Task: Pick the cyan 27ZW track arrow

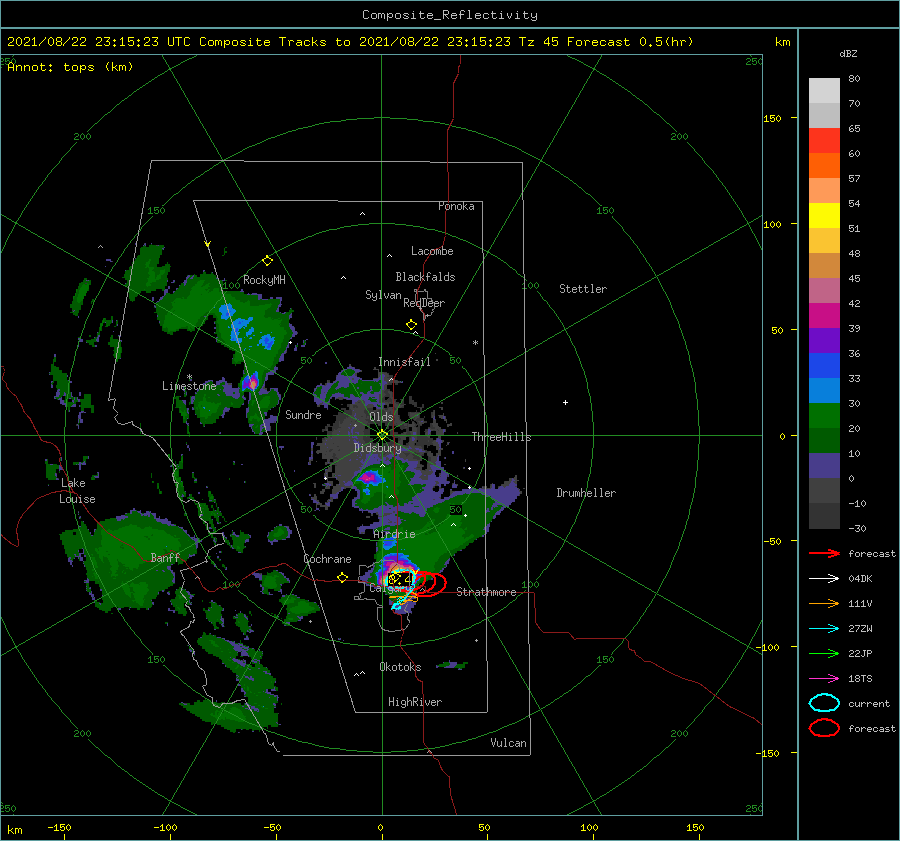Action: (x=824, y=629)
